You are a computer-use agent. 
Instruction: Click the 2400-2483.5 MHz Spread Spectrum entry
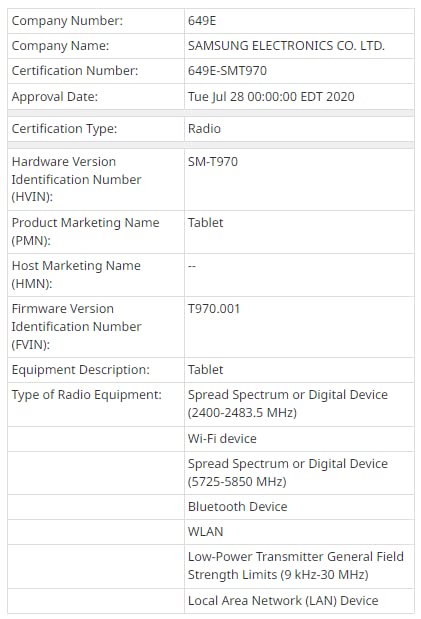[288, 404]
